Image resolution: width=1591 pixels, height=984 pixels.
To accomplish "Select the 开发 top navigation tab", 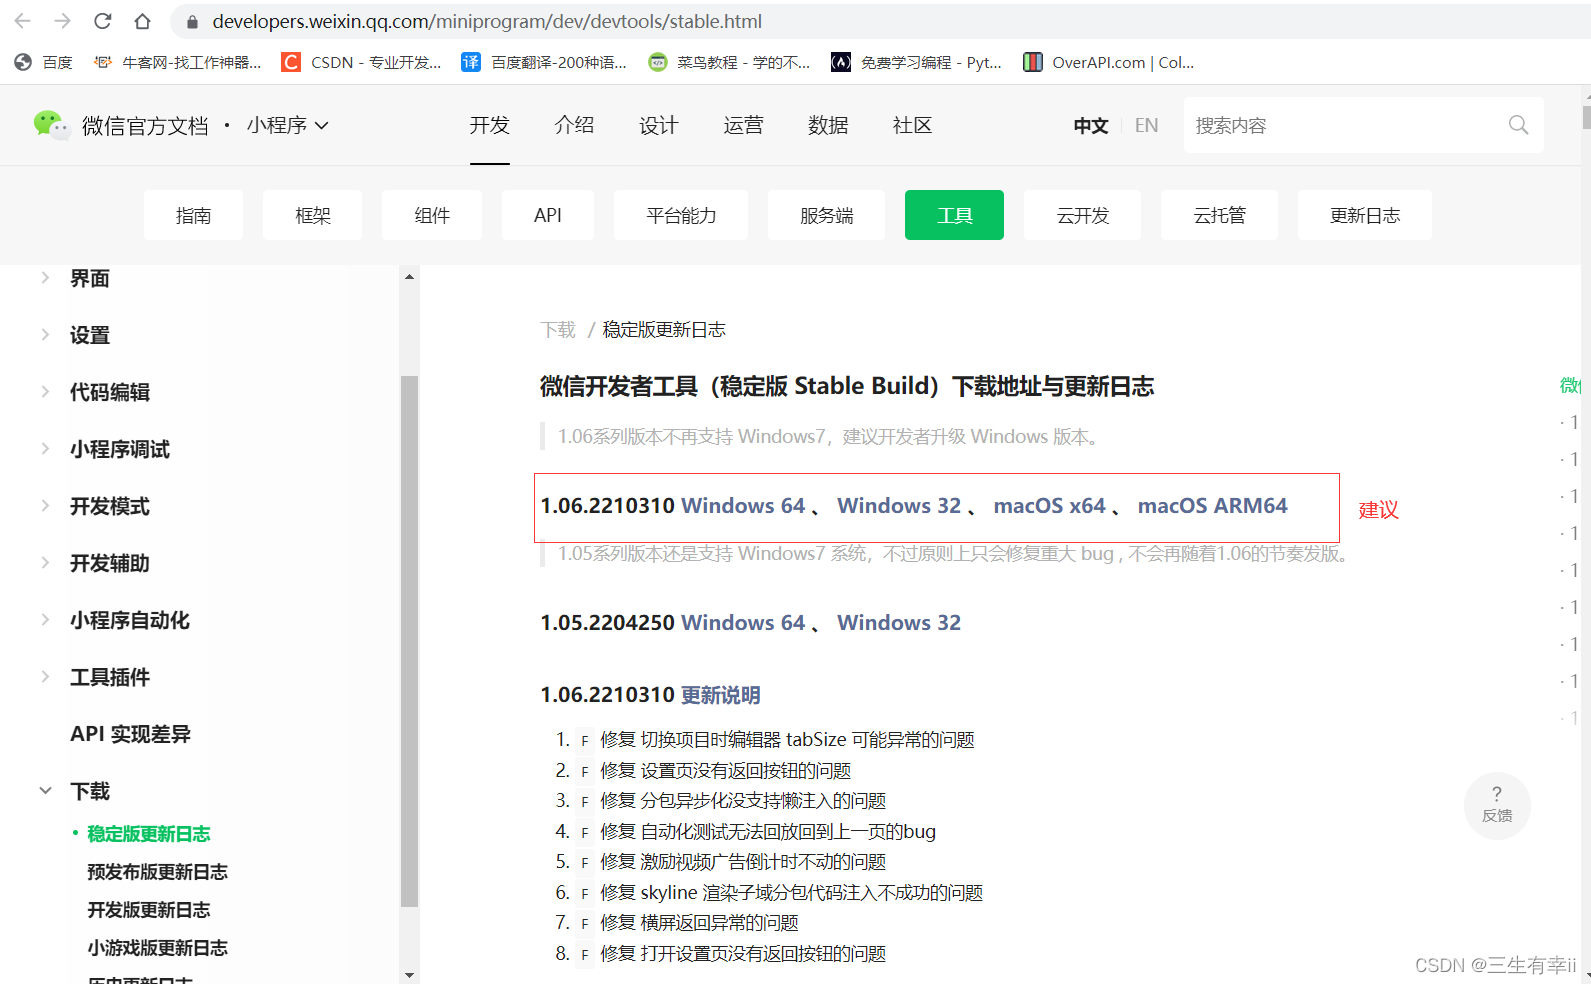I will [x=490, y=125].
